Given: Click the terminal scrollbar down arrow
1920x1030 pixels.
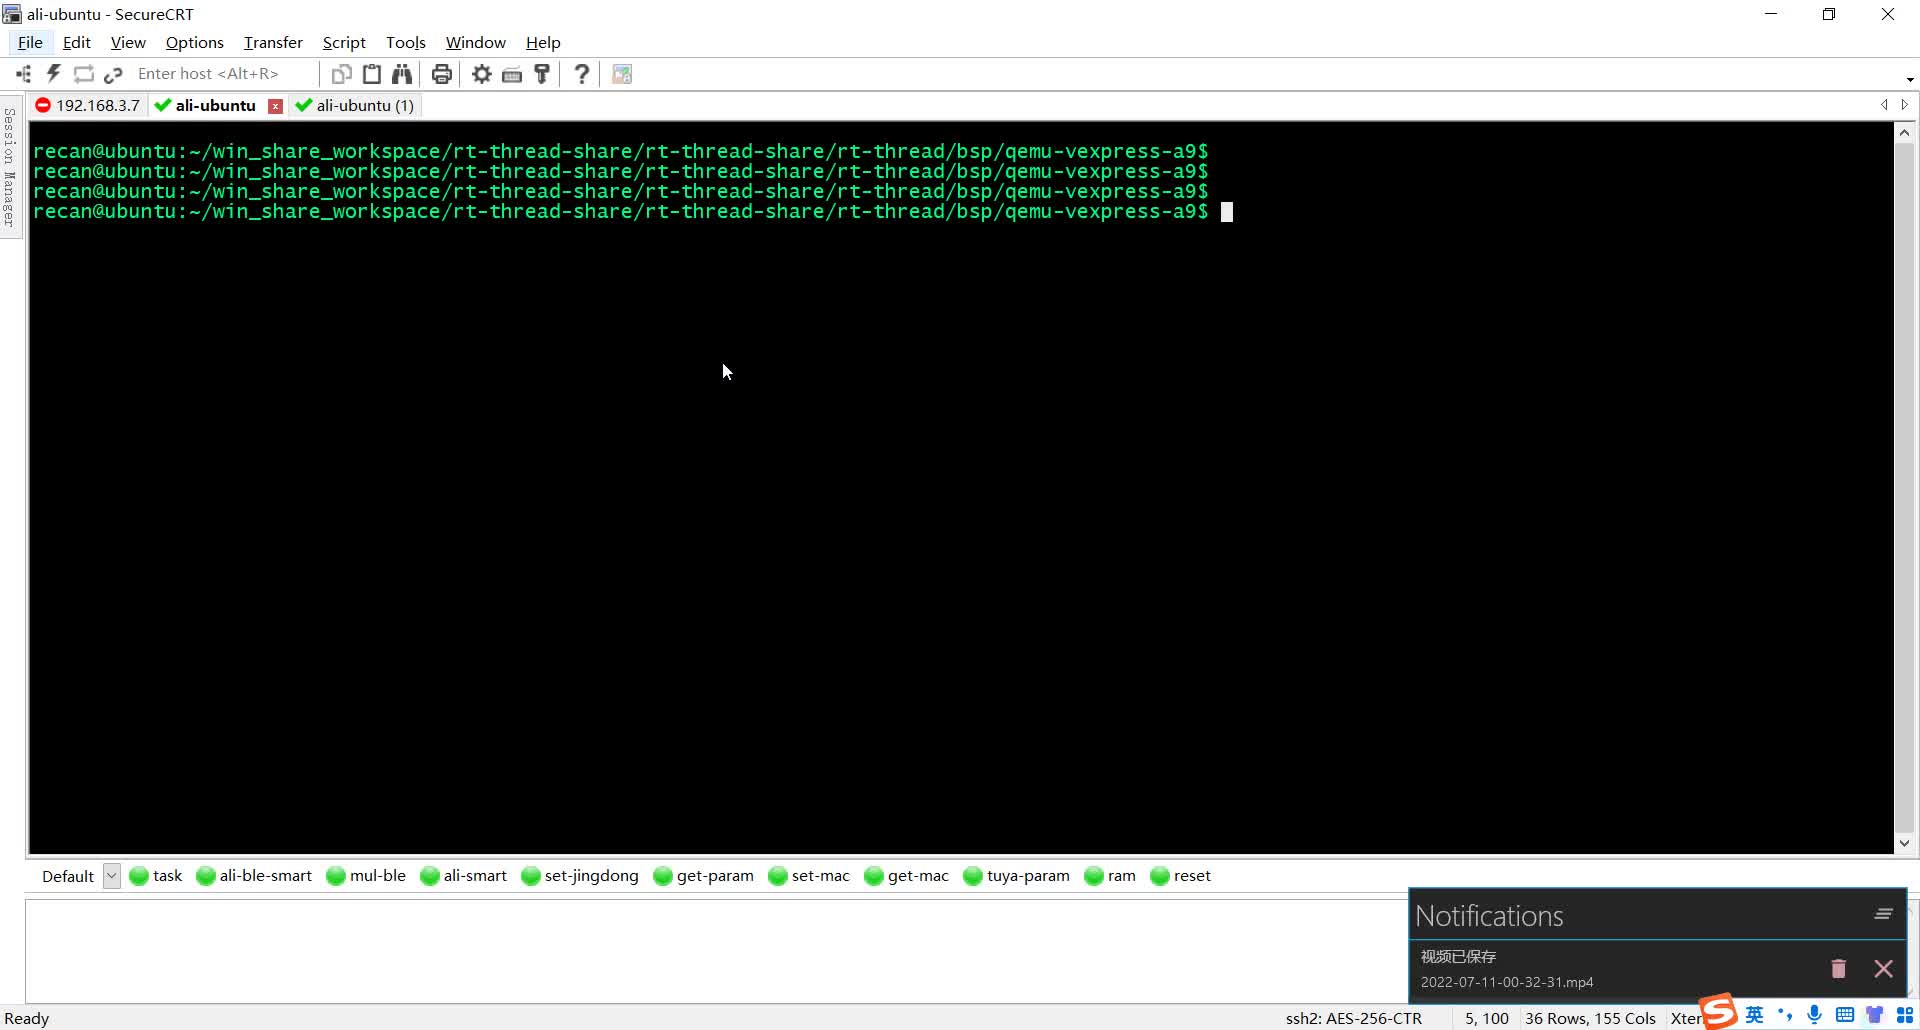Looking at the screenshot, I should pyautogui.click(x=1904, y=843).
